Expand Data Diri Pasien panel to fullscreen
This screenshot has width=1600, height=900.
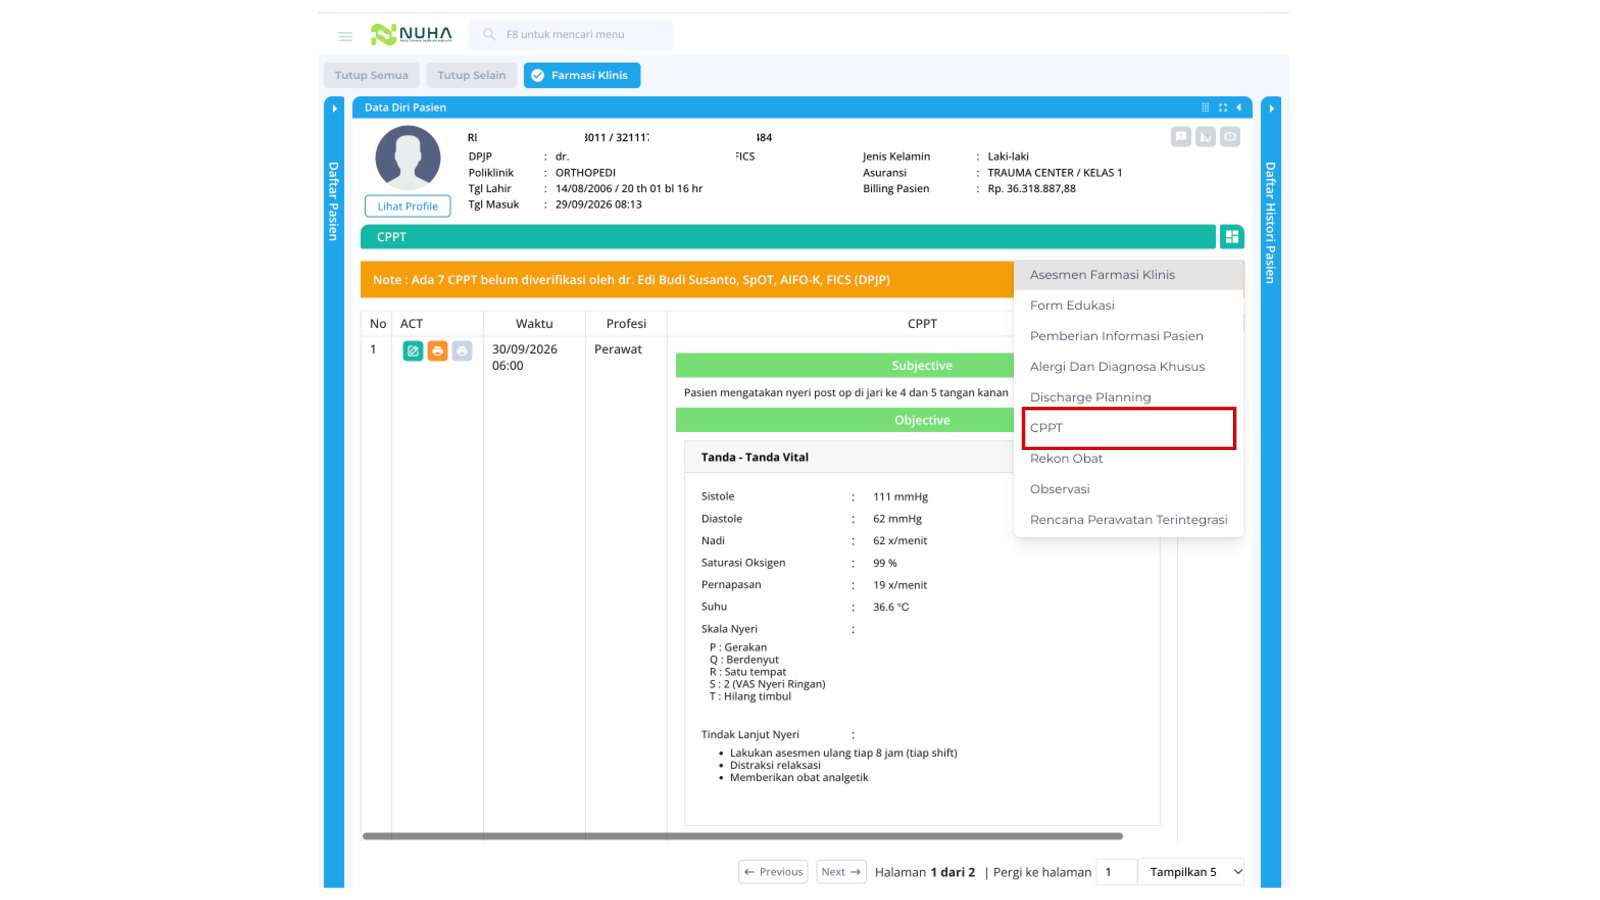pyautogui.click(x=1222, y=107)
